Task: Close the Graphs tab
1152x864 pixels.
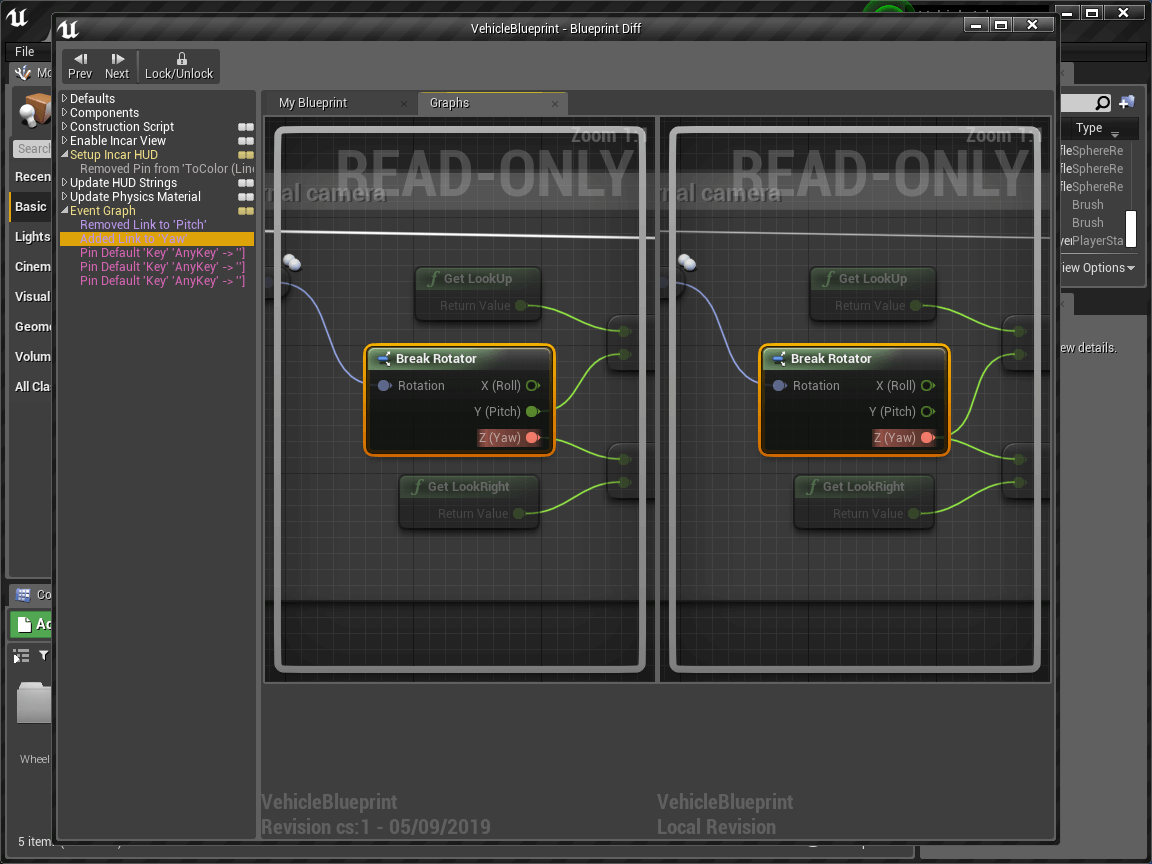Action: [555, 103]
